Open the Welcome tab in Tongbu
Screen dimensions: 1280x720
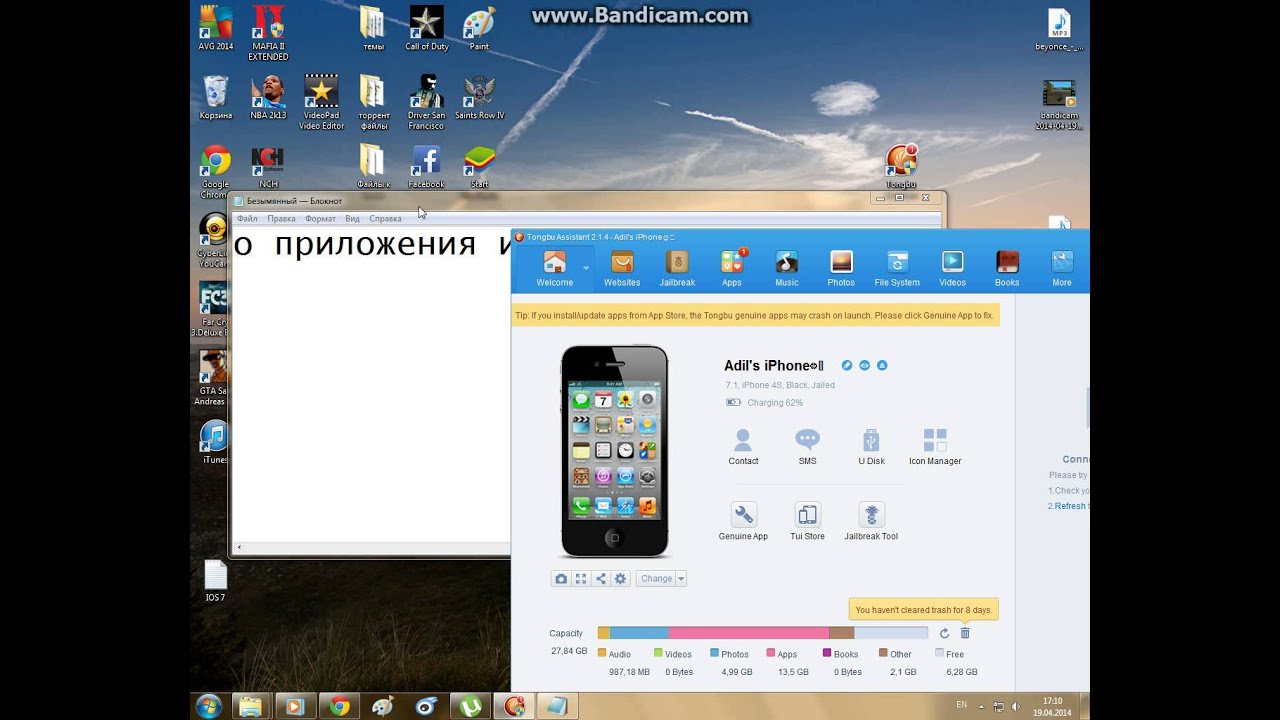pos(554,268)
